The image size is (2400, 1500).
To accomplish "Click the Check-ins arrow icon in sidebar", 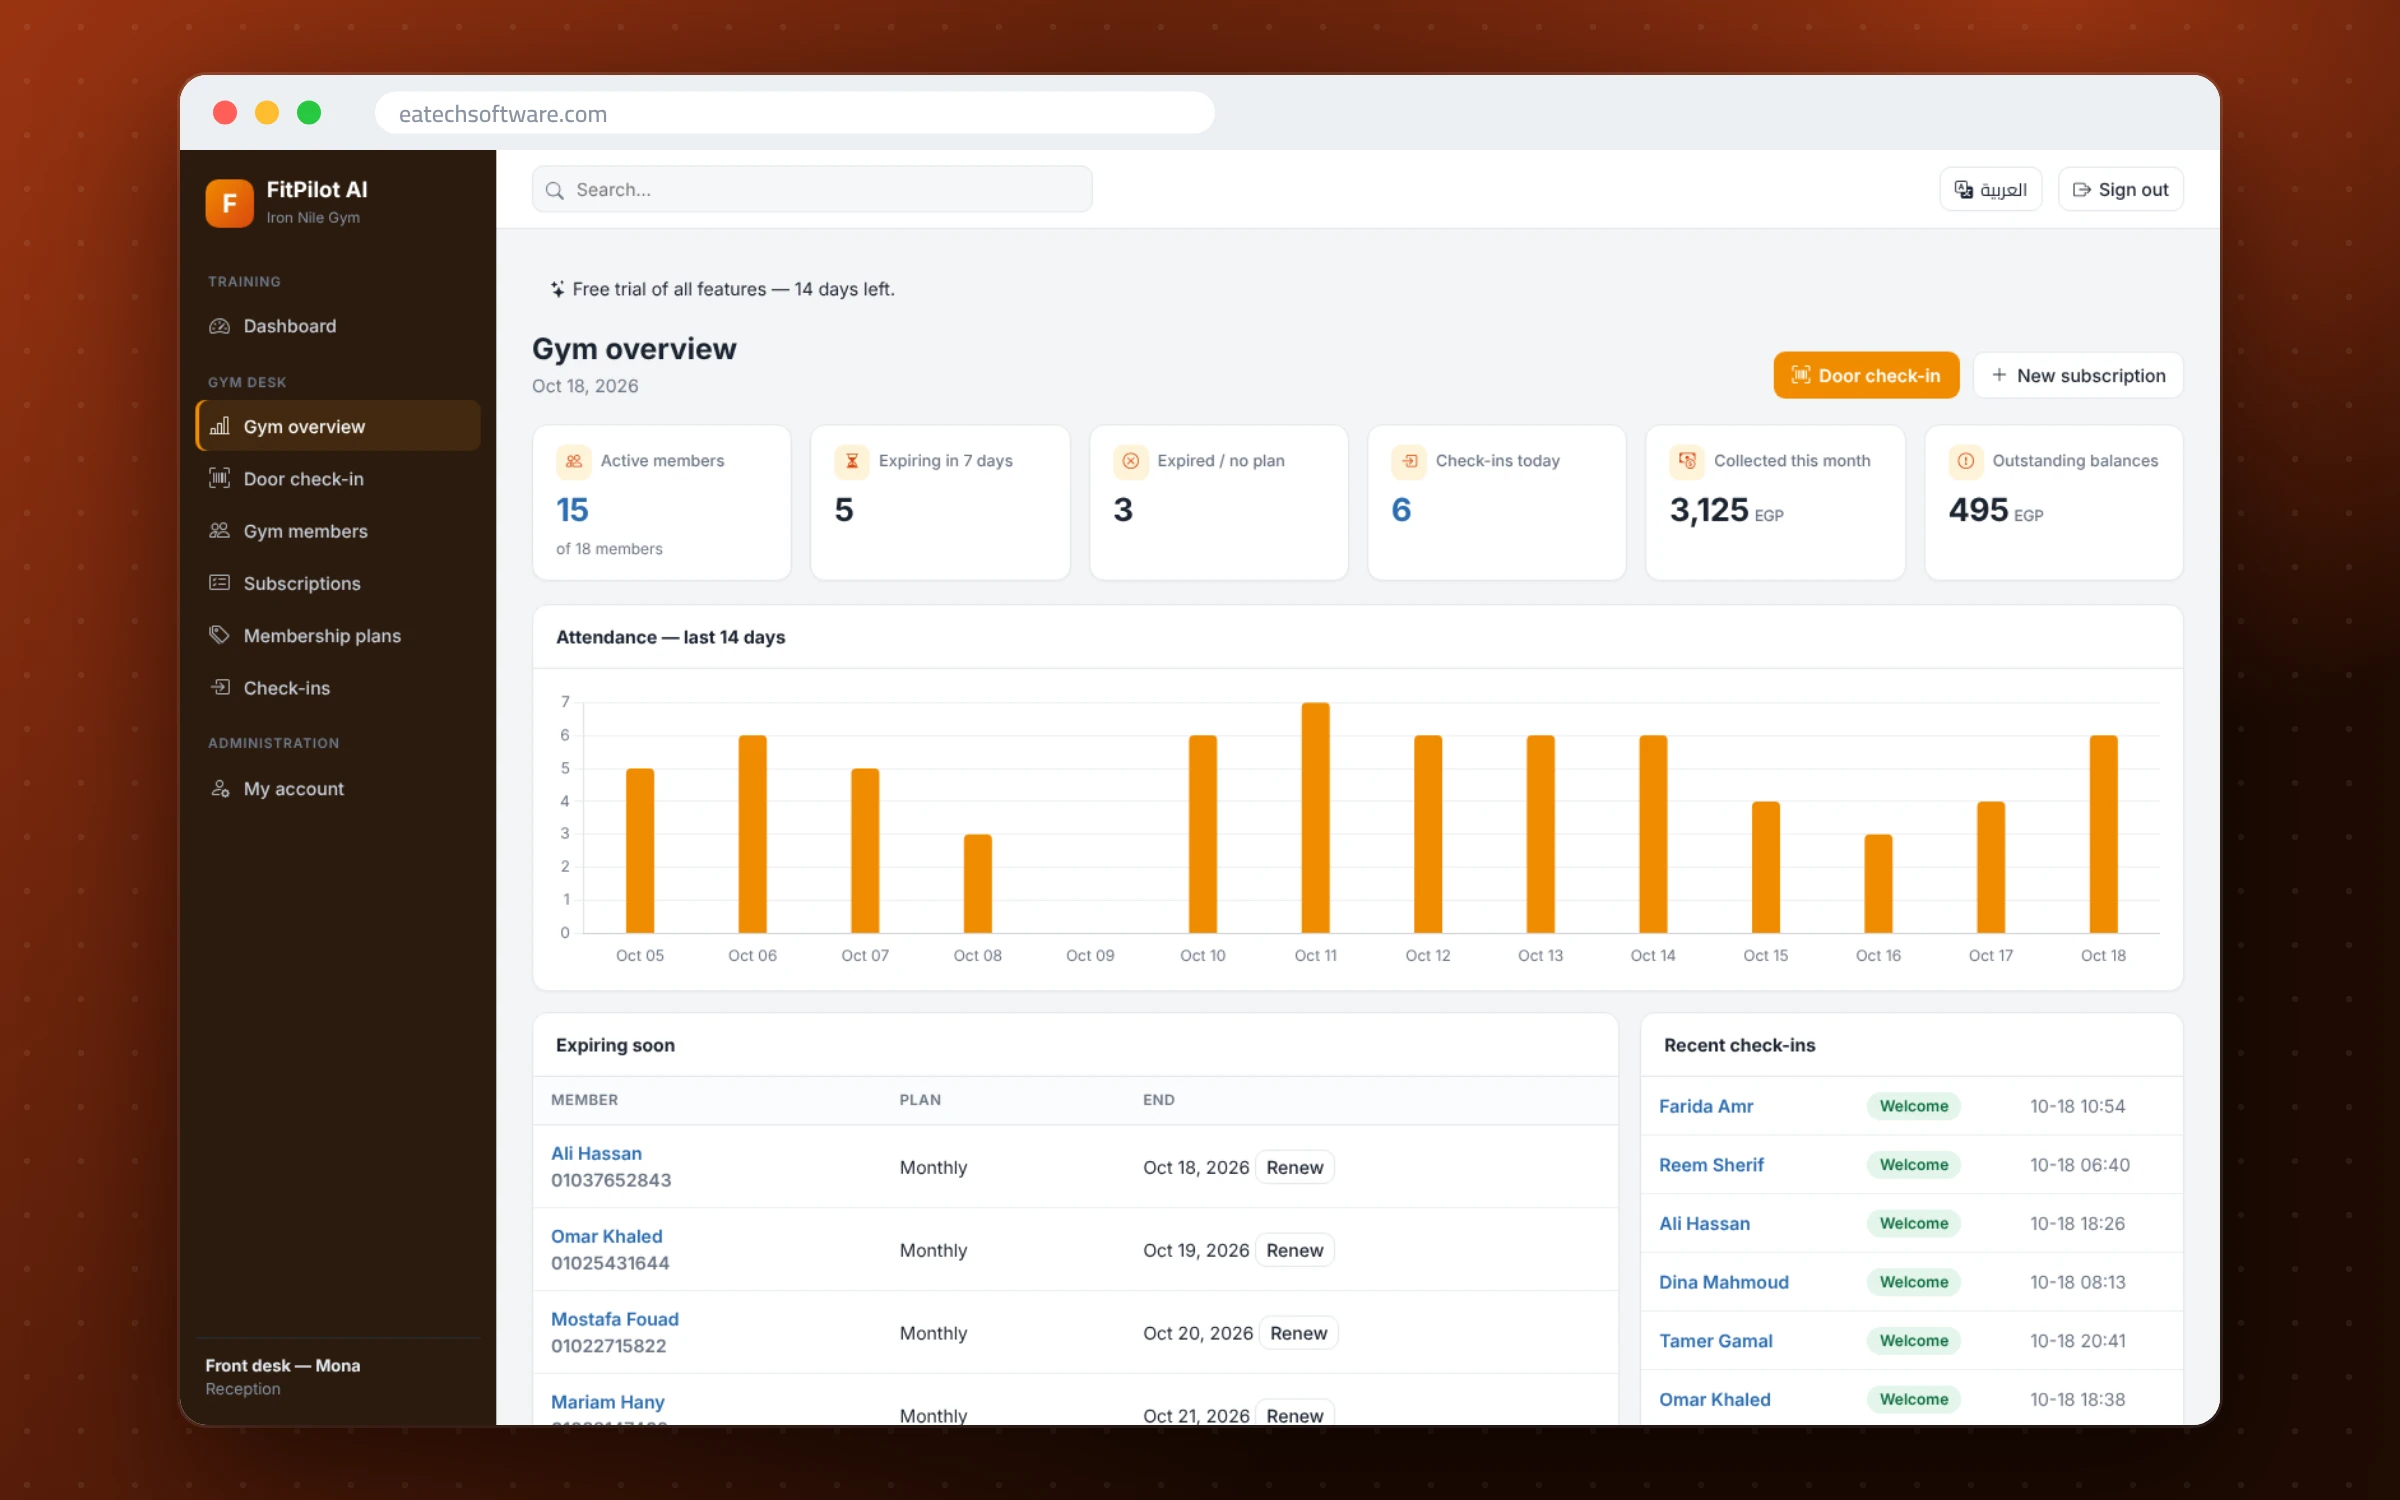I will [219, 687].
